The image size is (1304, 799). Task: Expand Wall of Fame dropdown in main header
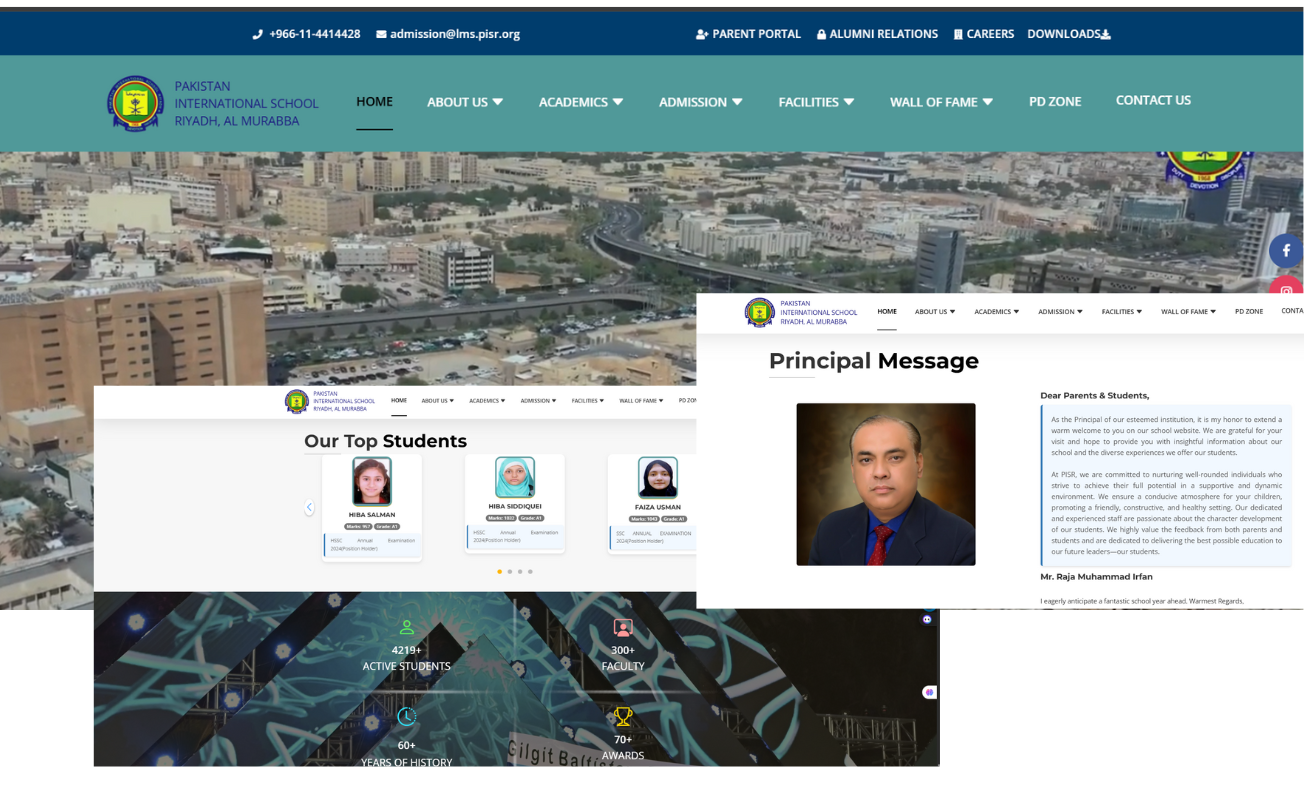[x=942, y=102]
